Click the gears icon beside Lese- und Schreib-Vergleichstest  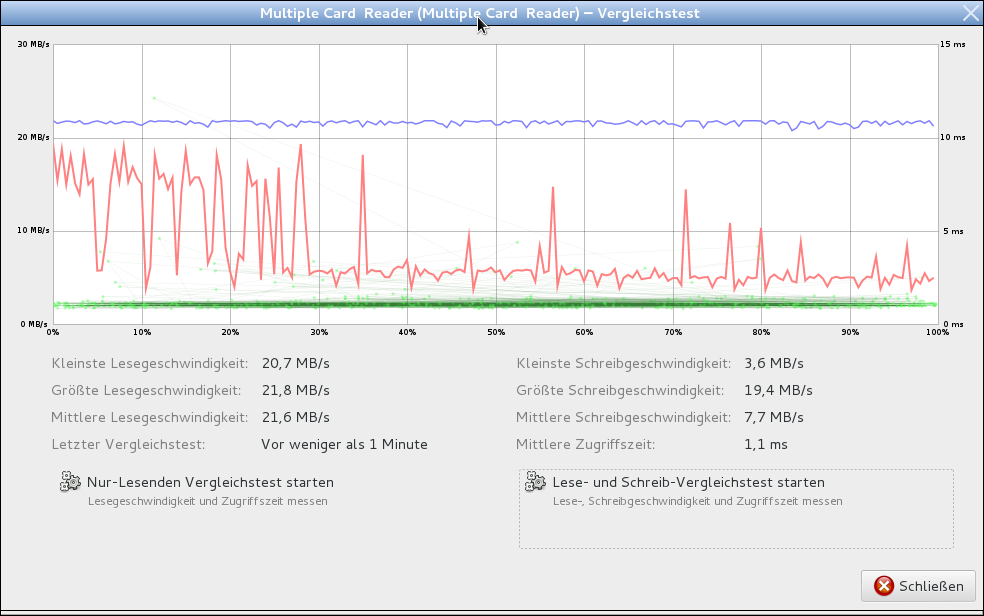tap(535, 482)
